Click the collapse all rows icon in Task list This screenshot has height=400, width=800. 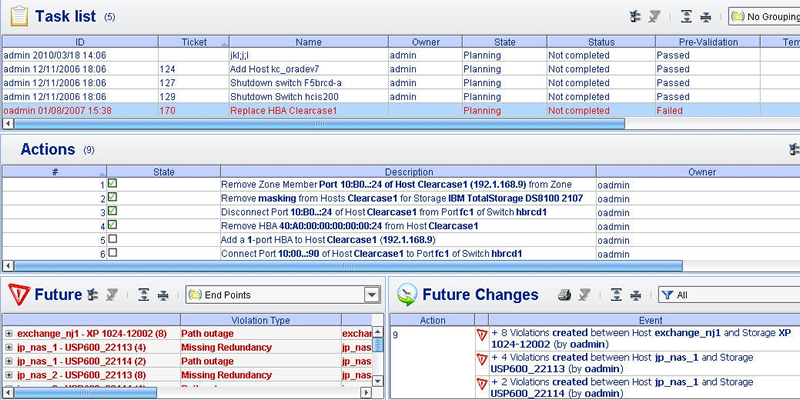tap(706, 16)
